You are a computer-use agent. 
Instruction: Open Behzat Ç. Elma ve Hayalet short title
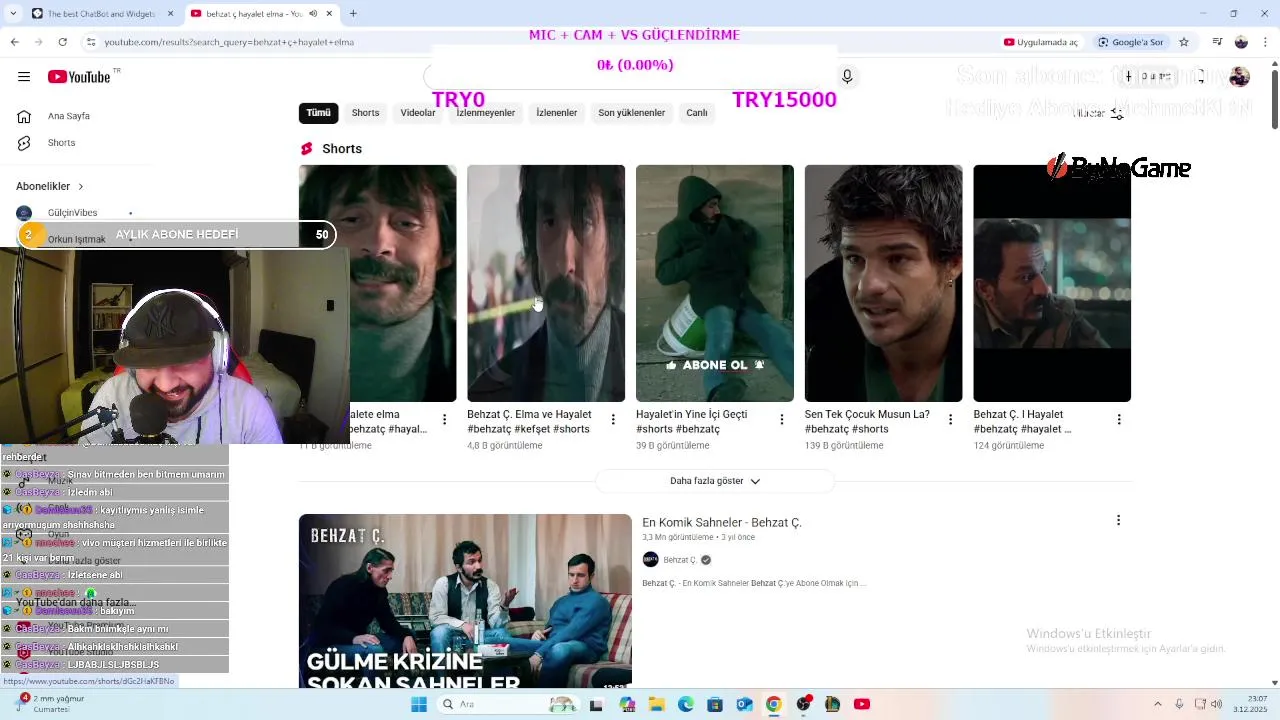coord(529,421)
